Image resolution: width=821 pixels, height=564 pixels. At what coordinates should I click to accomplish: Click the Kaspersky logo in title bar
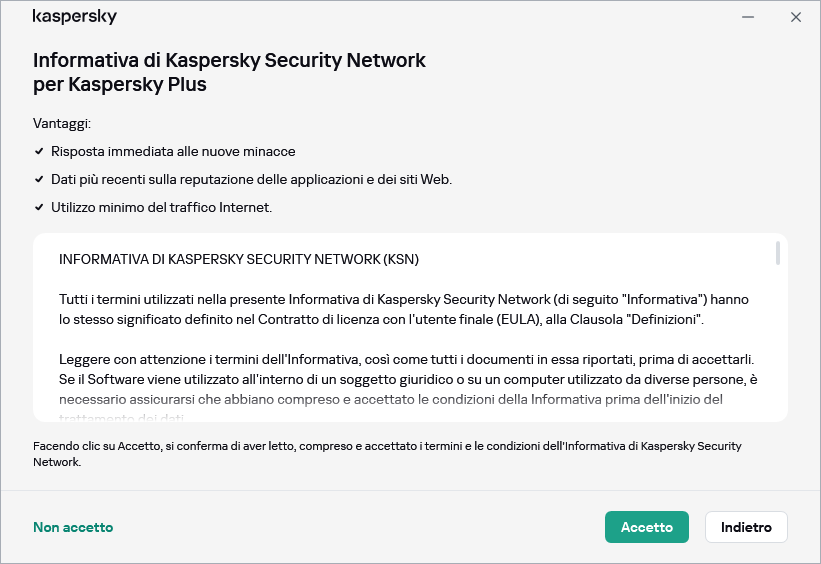(x=75, y=17)
